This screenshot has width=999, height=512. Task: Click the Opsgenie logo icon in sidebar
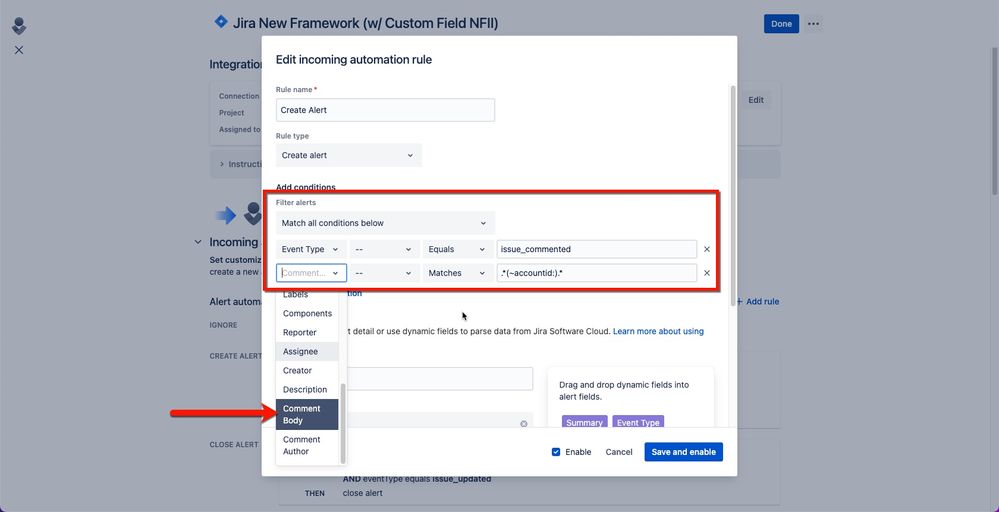tap(19, 26)
